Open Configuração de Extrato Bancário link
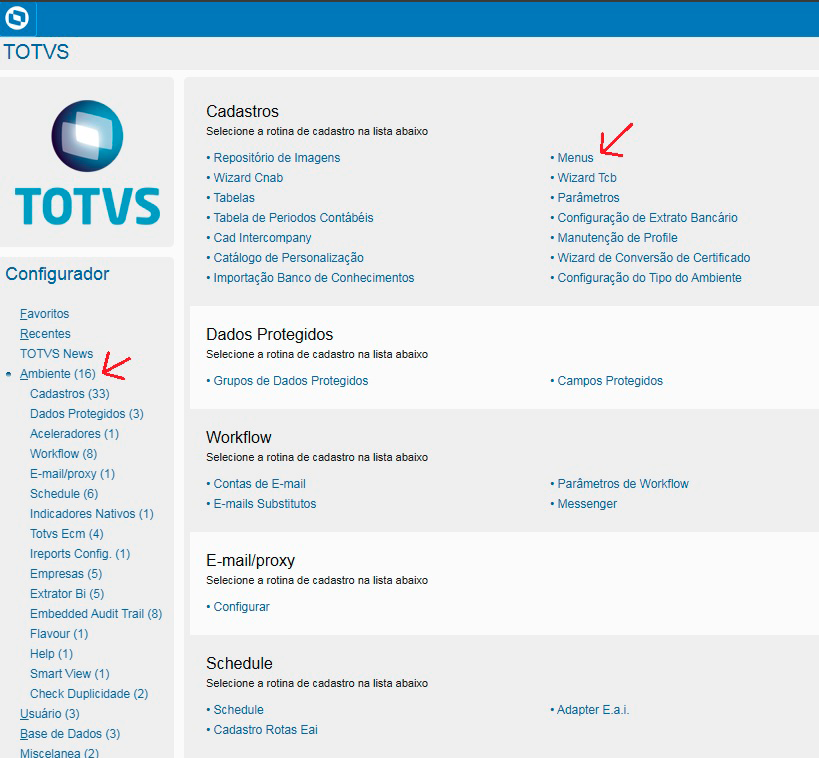This screenshot has height=758, width=819. click(647, 218)
